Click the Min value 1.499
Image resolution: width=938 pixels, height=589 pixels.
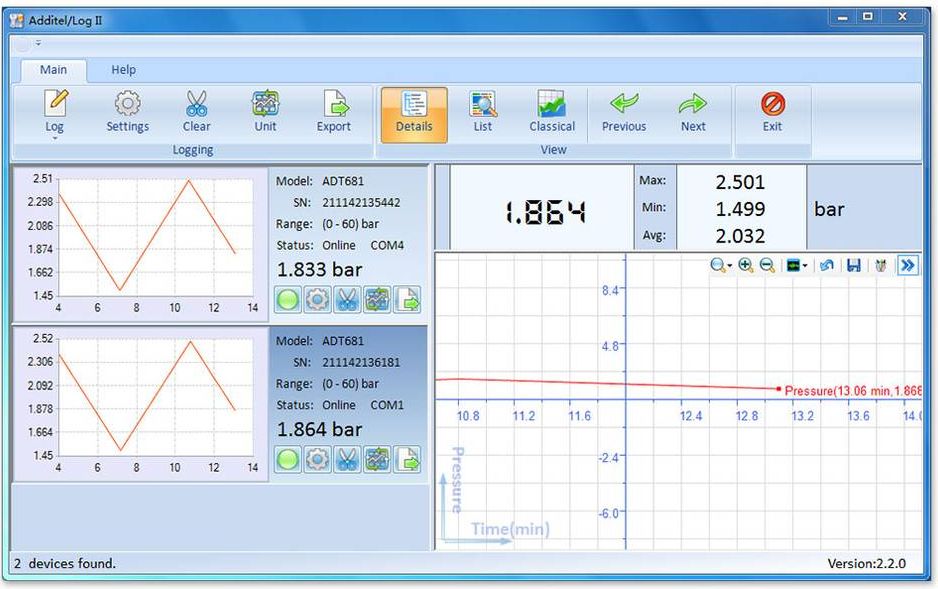coord(741,209)
